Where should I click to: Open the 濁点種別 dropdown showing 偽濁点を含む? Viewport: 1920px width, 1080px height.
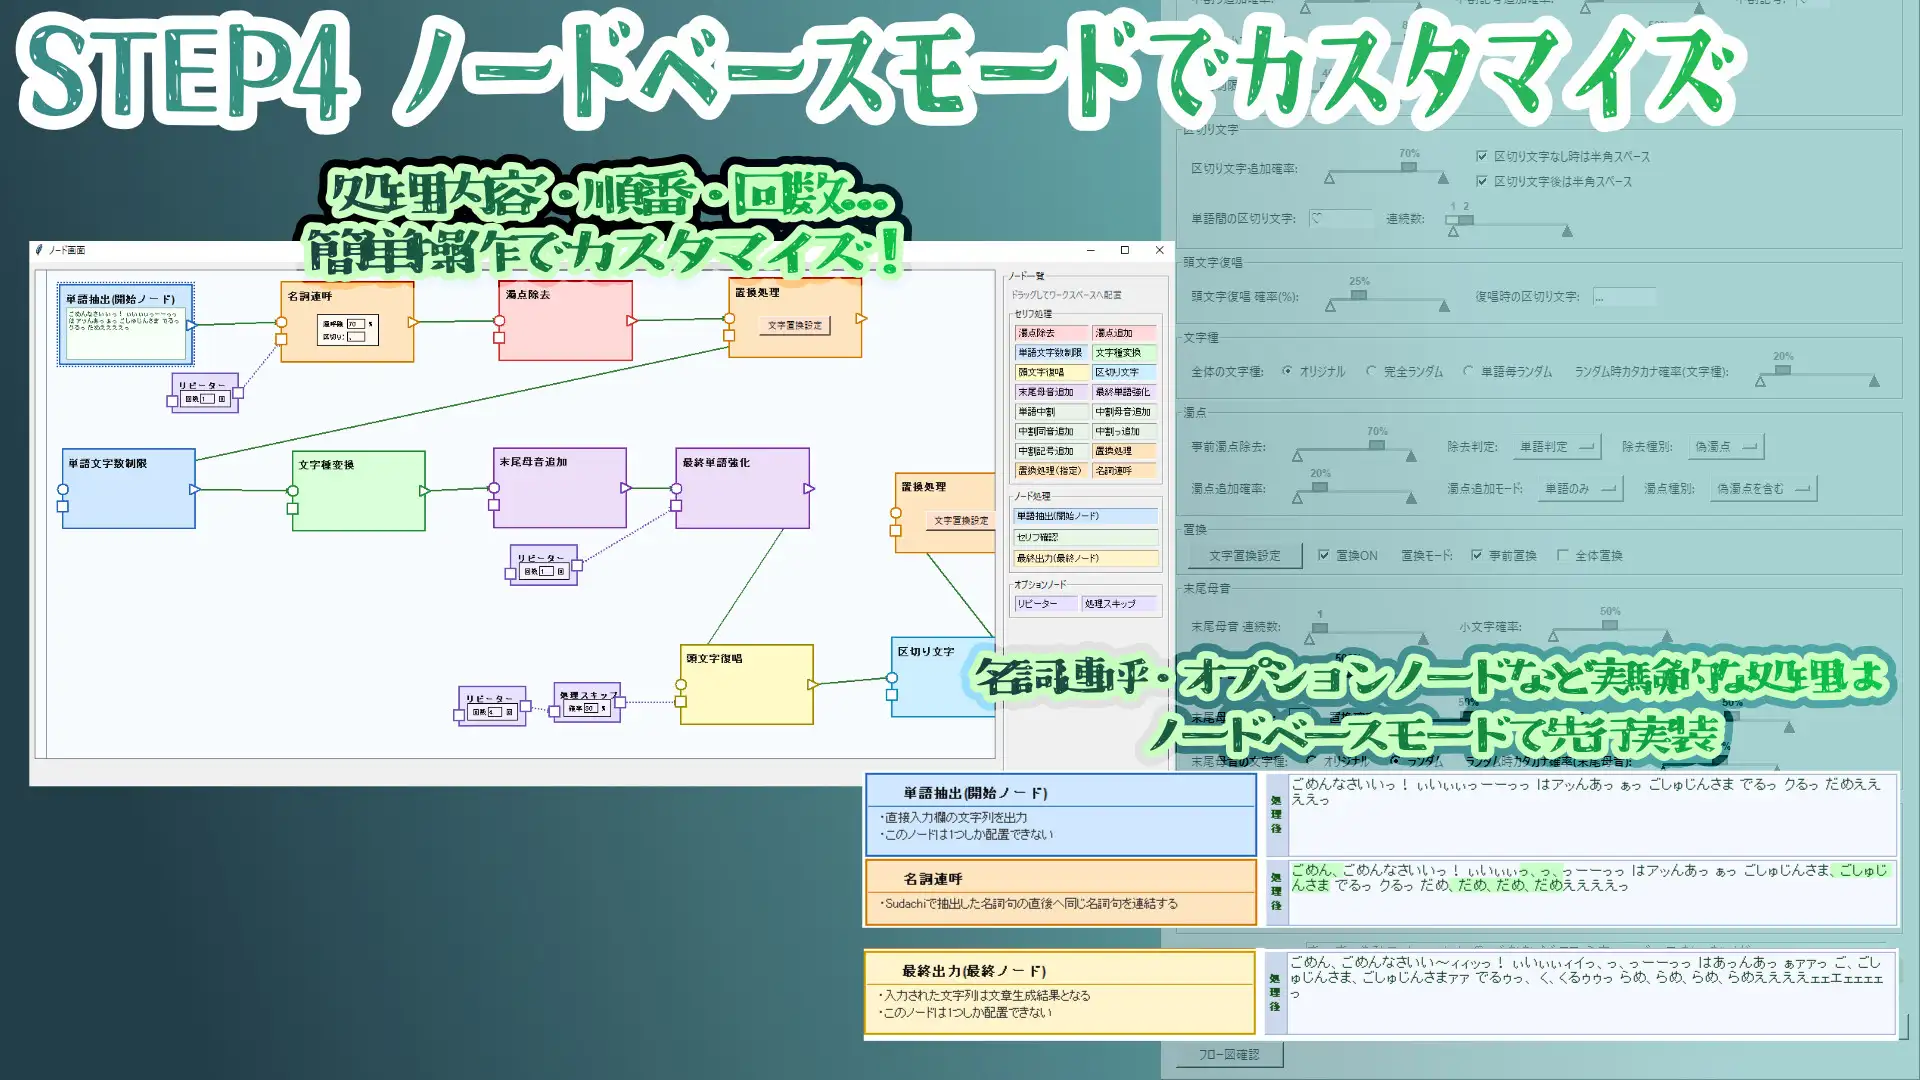pos(1763,489)
